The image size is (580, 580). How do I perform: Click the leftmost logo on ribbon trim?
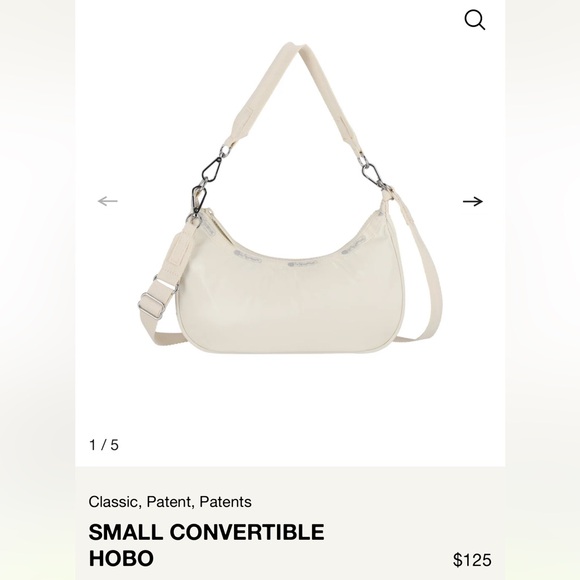(248, 256)
